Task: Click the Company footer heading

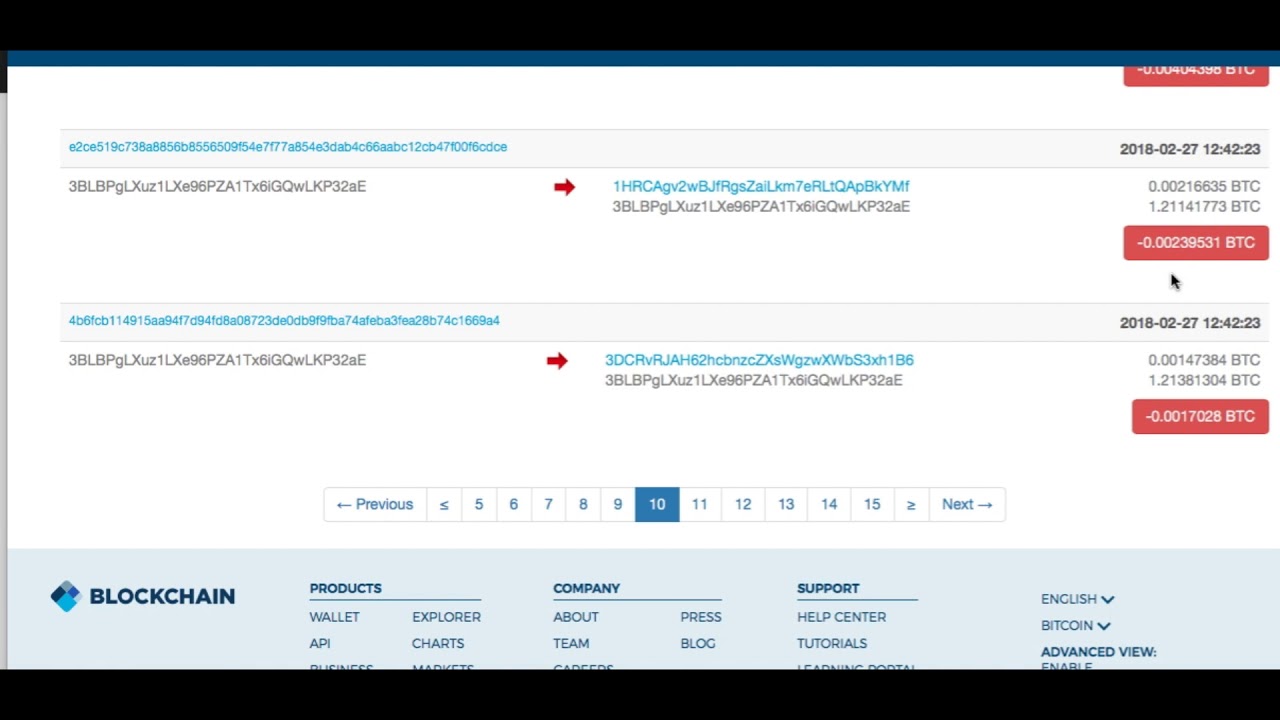Action: click(x=586, y=589)
